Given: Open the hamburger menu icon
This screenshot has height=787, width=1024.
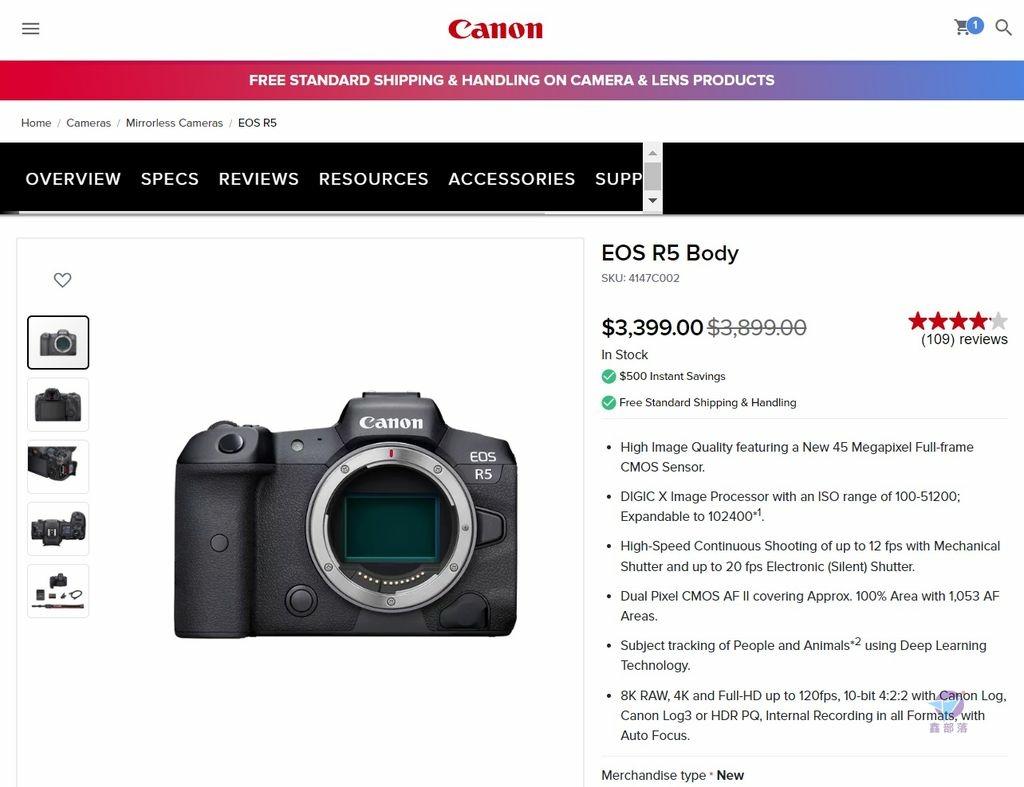Looking at the screenshot, I should click(x=31, y=28).
